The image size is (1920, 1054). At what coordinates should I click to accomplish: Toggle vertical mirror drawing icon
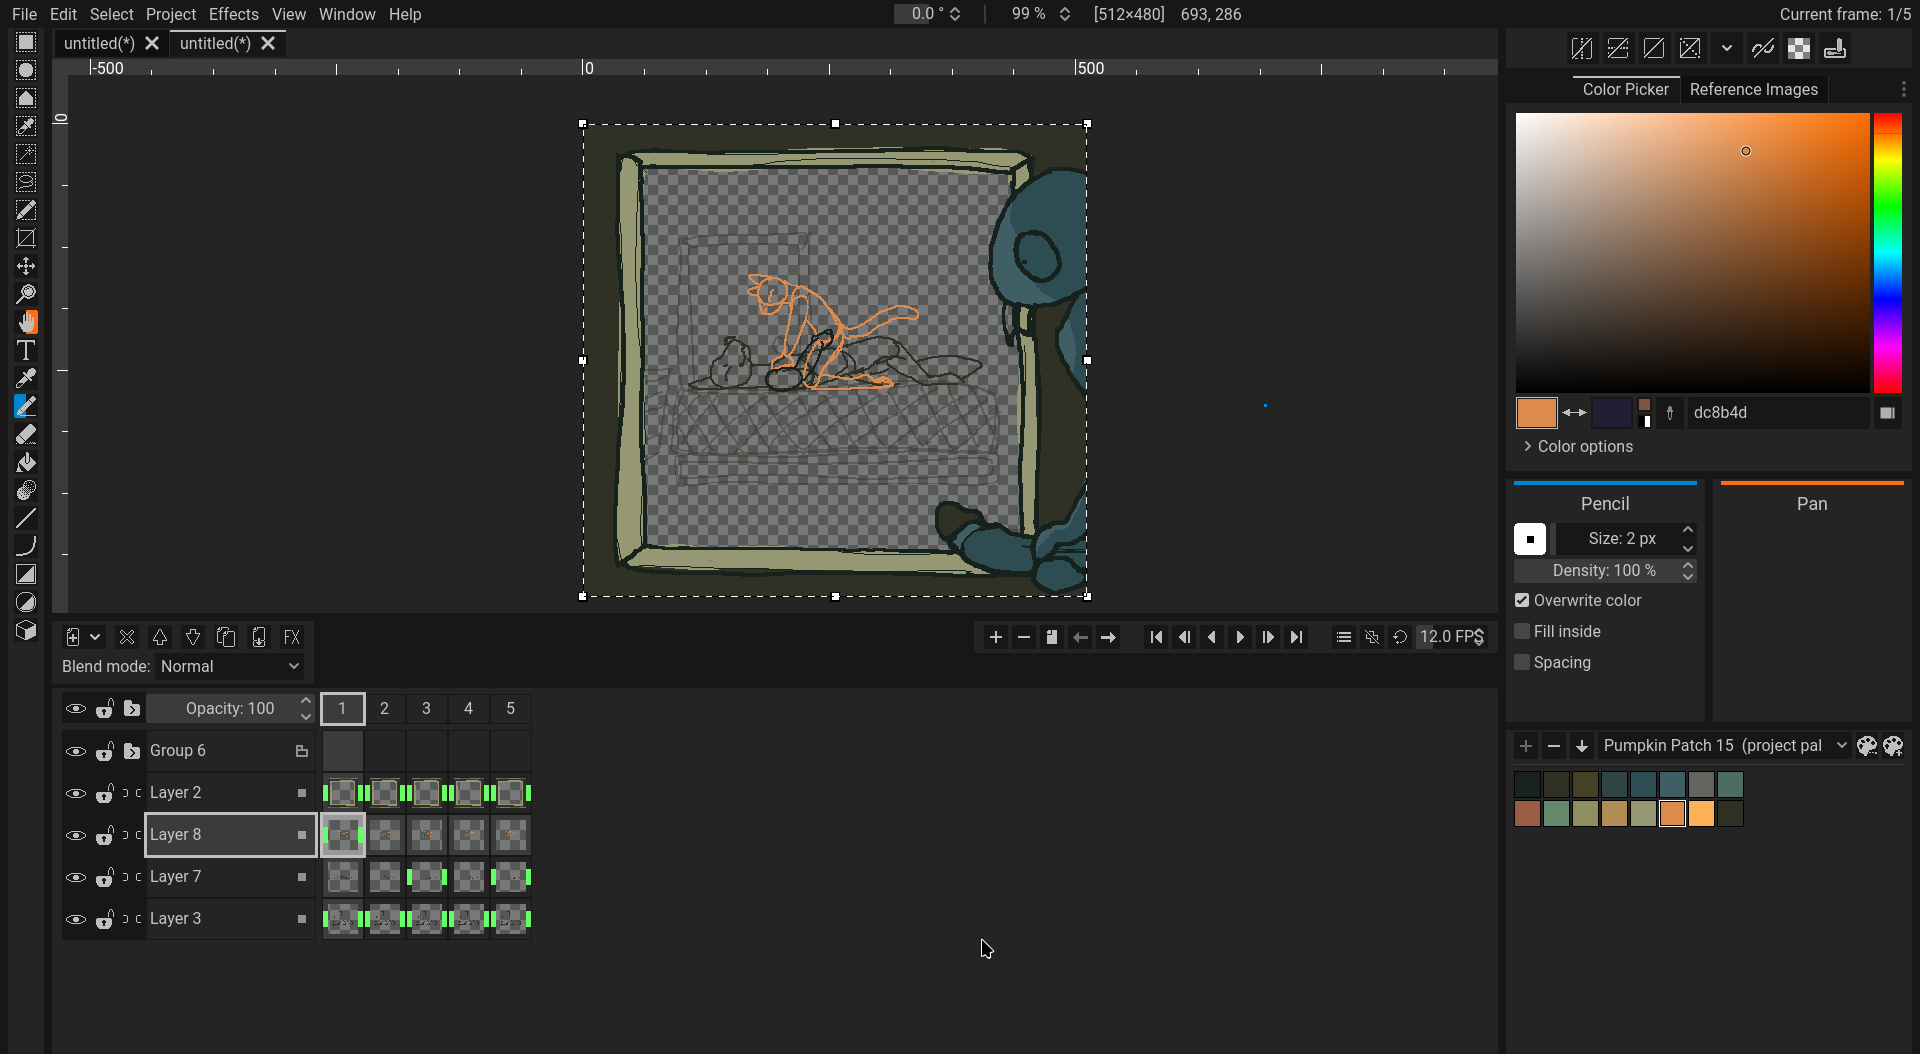(1618, 48)
